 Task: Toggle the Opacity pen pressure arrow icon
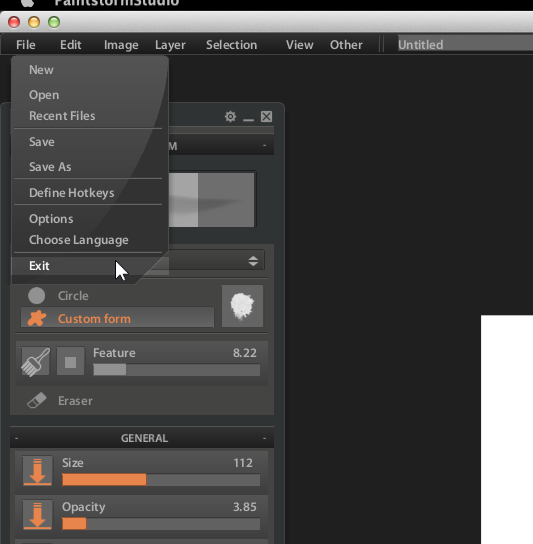37,515
